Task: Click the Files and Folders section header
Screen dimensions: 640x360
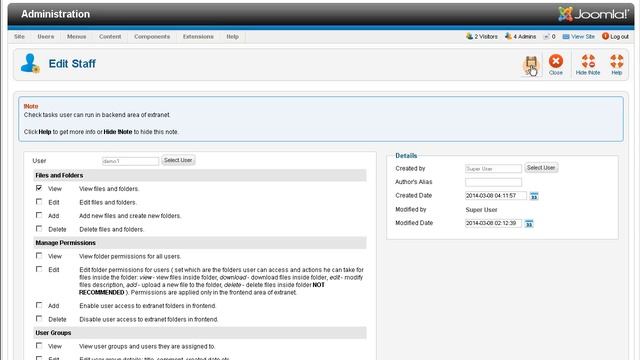Action: pyautogui.click(x=200, y=176)
